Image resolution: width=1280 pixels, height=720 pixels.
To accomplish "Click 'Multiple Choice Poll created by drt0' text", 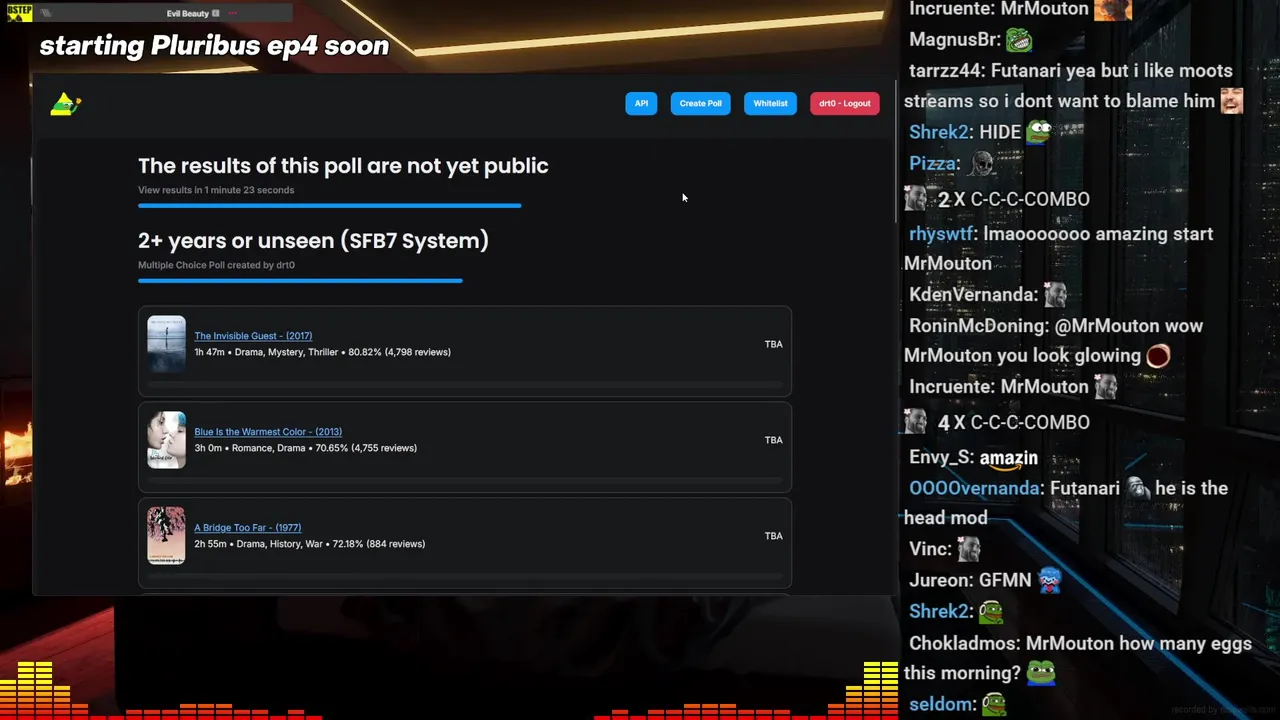I will (x=216, y=265).
